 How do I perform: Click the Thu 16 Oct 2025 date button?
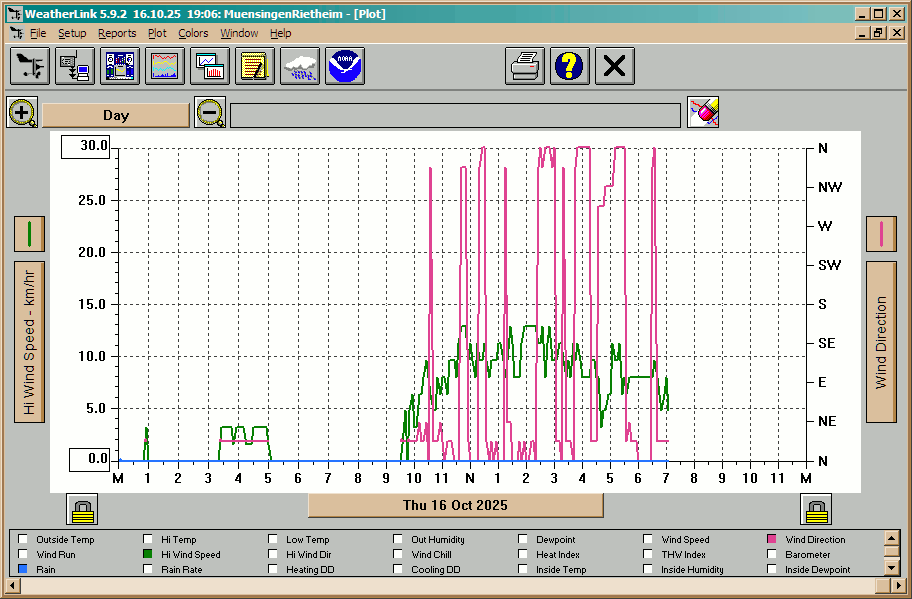click(455, 505)
